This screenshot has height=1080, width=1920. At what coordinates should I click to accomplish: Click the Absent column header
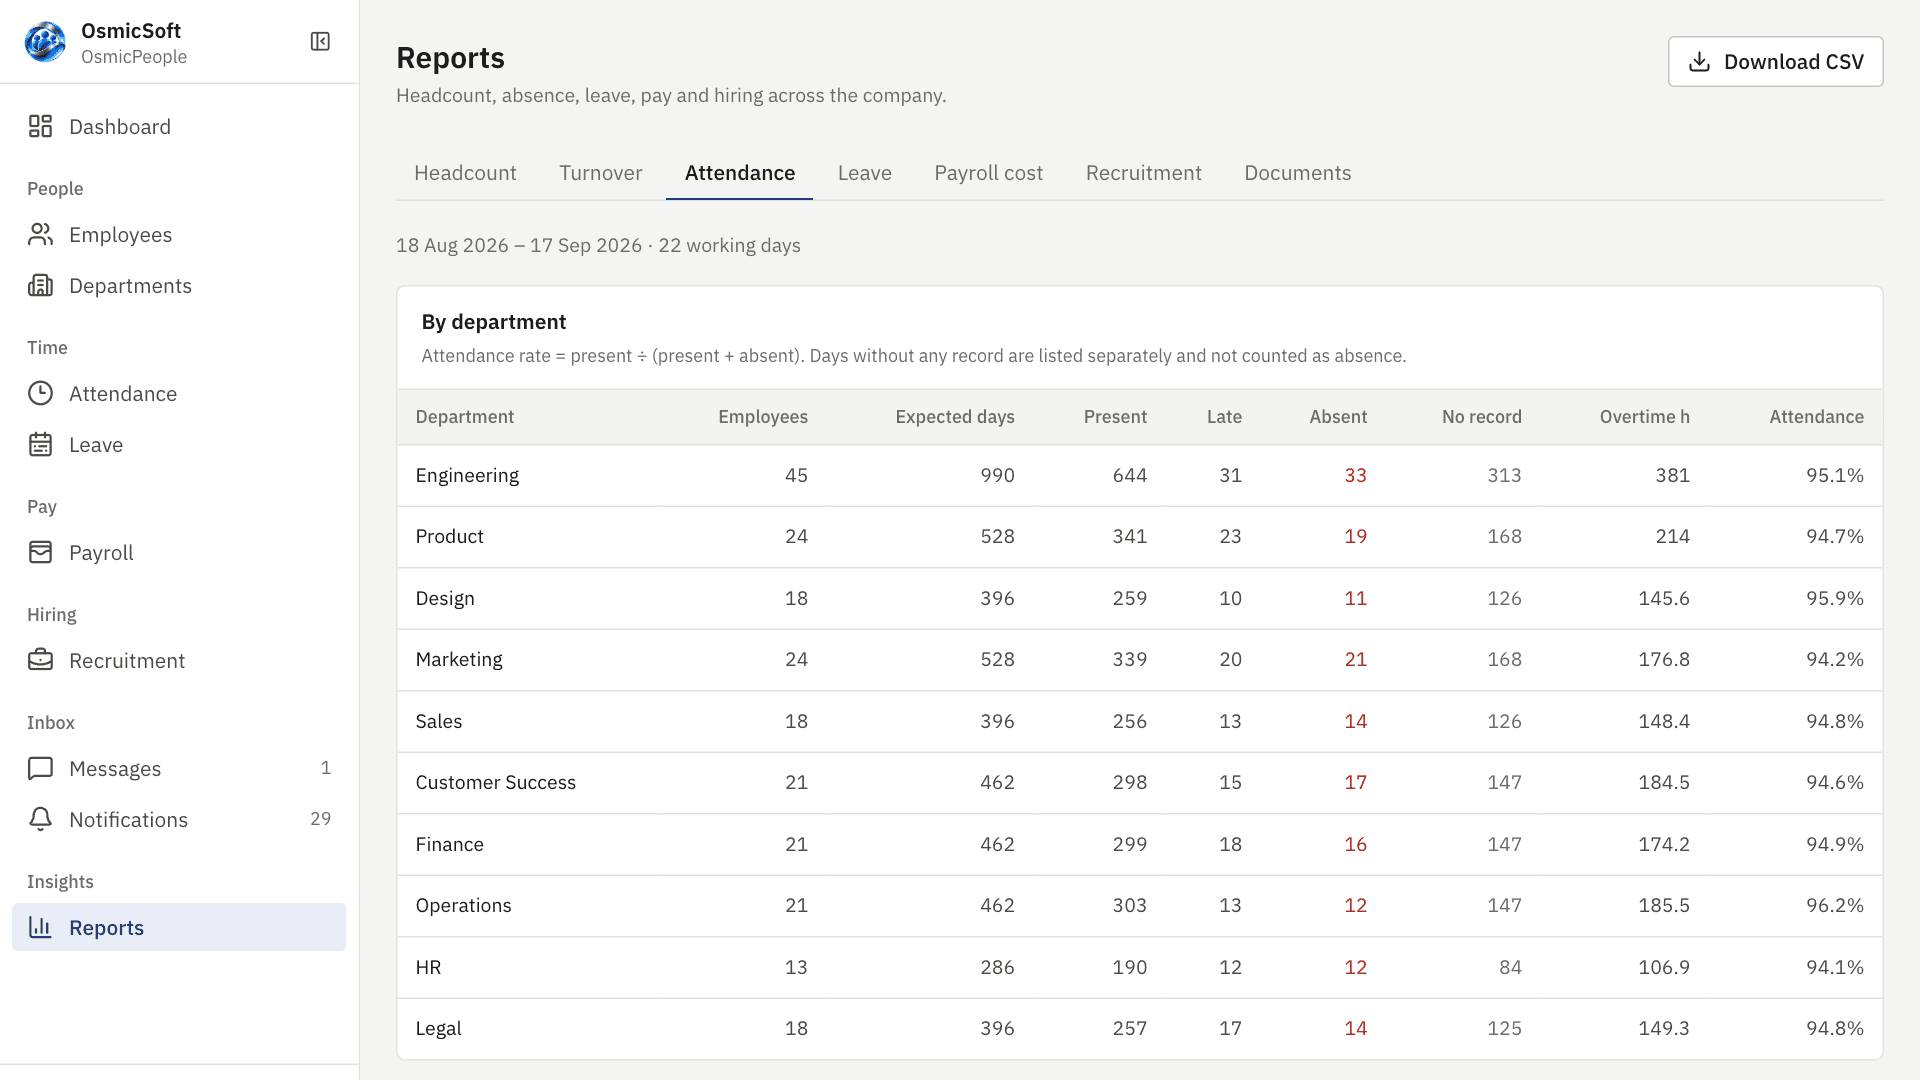pos(1338,417)
